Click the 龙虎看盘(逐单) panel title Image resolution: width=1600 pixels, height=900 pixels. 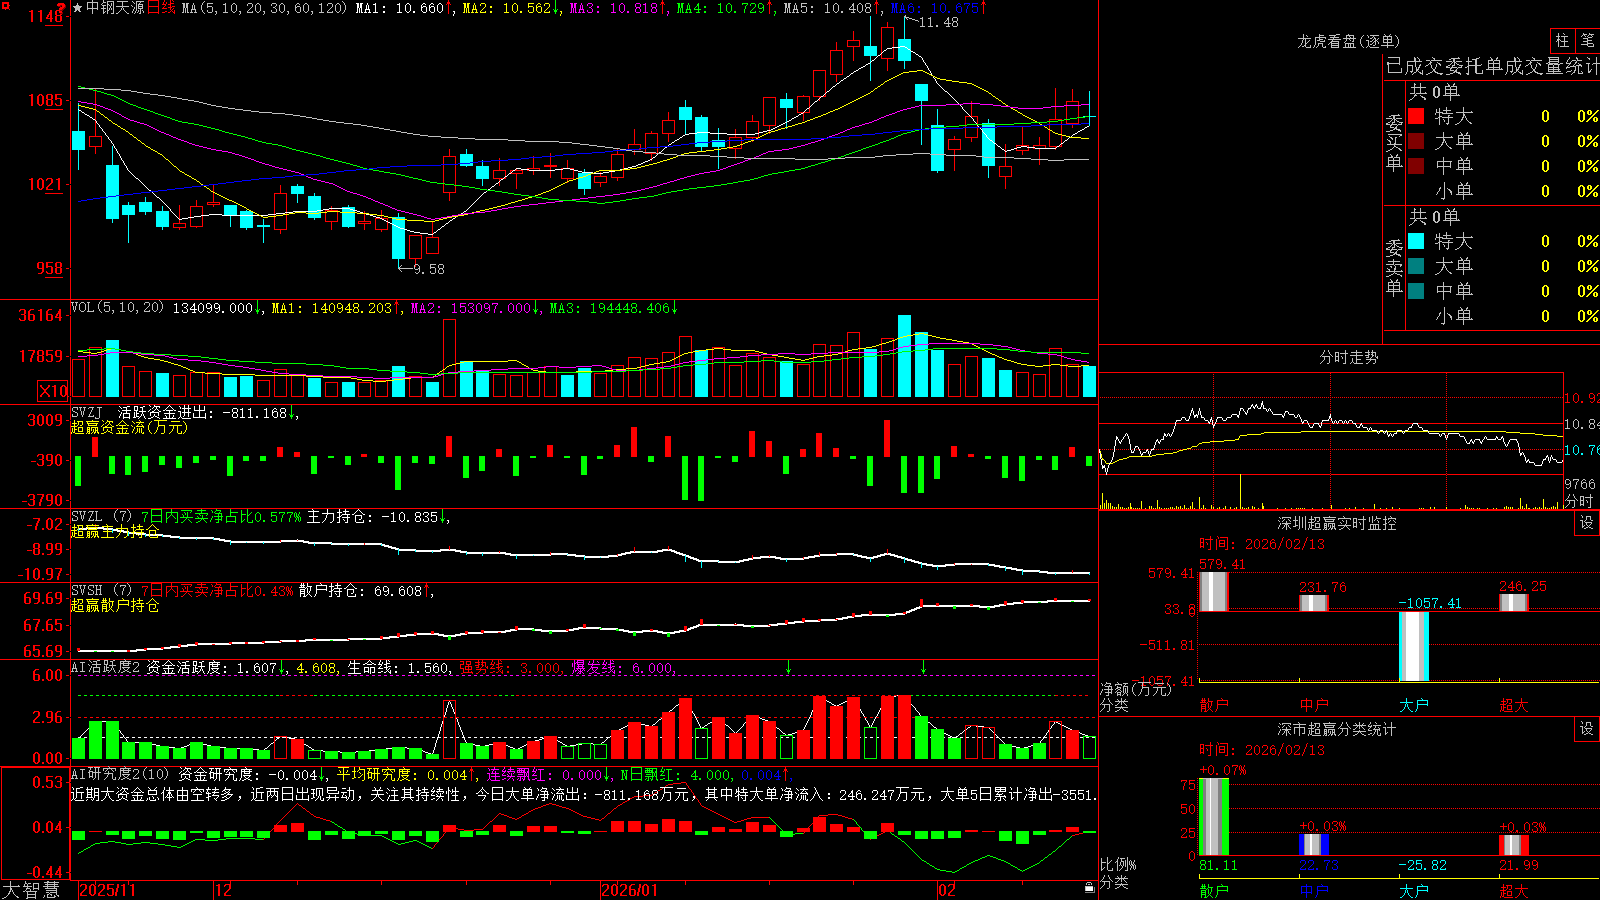1348,41
